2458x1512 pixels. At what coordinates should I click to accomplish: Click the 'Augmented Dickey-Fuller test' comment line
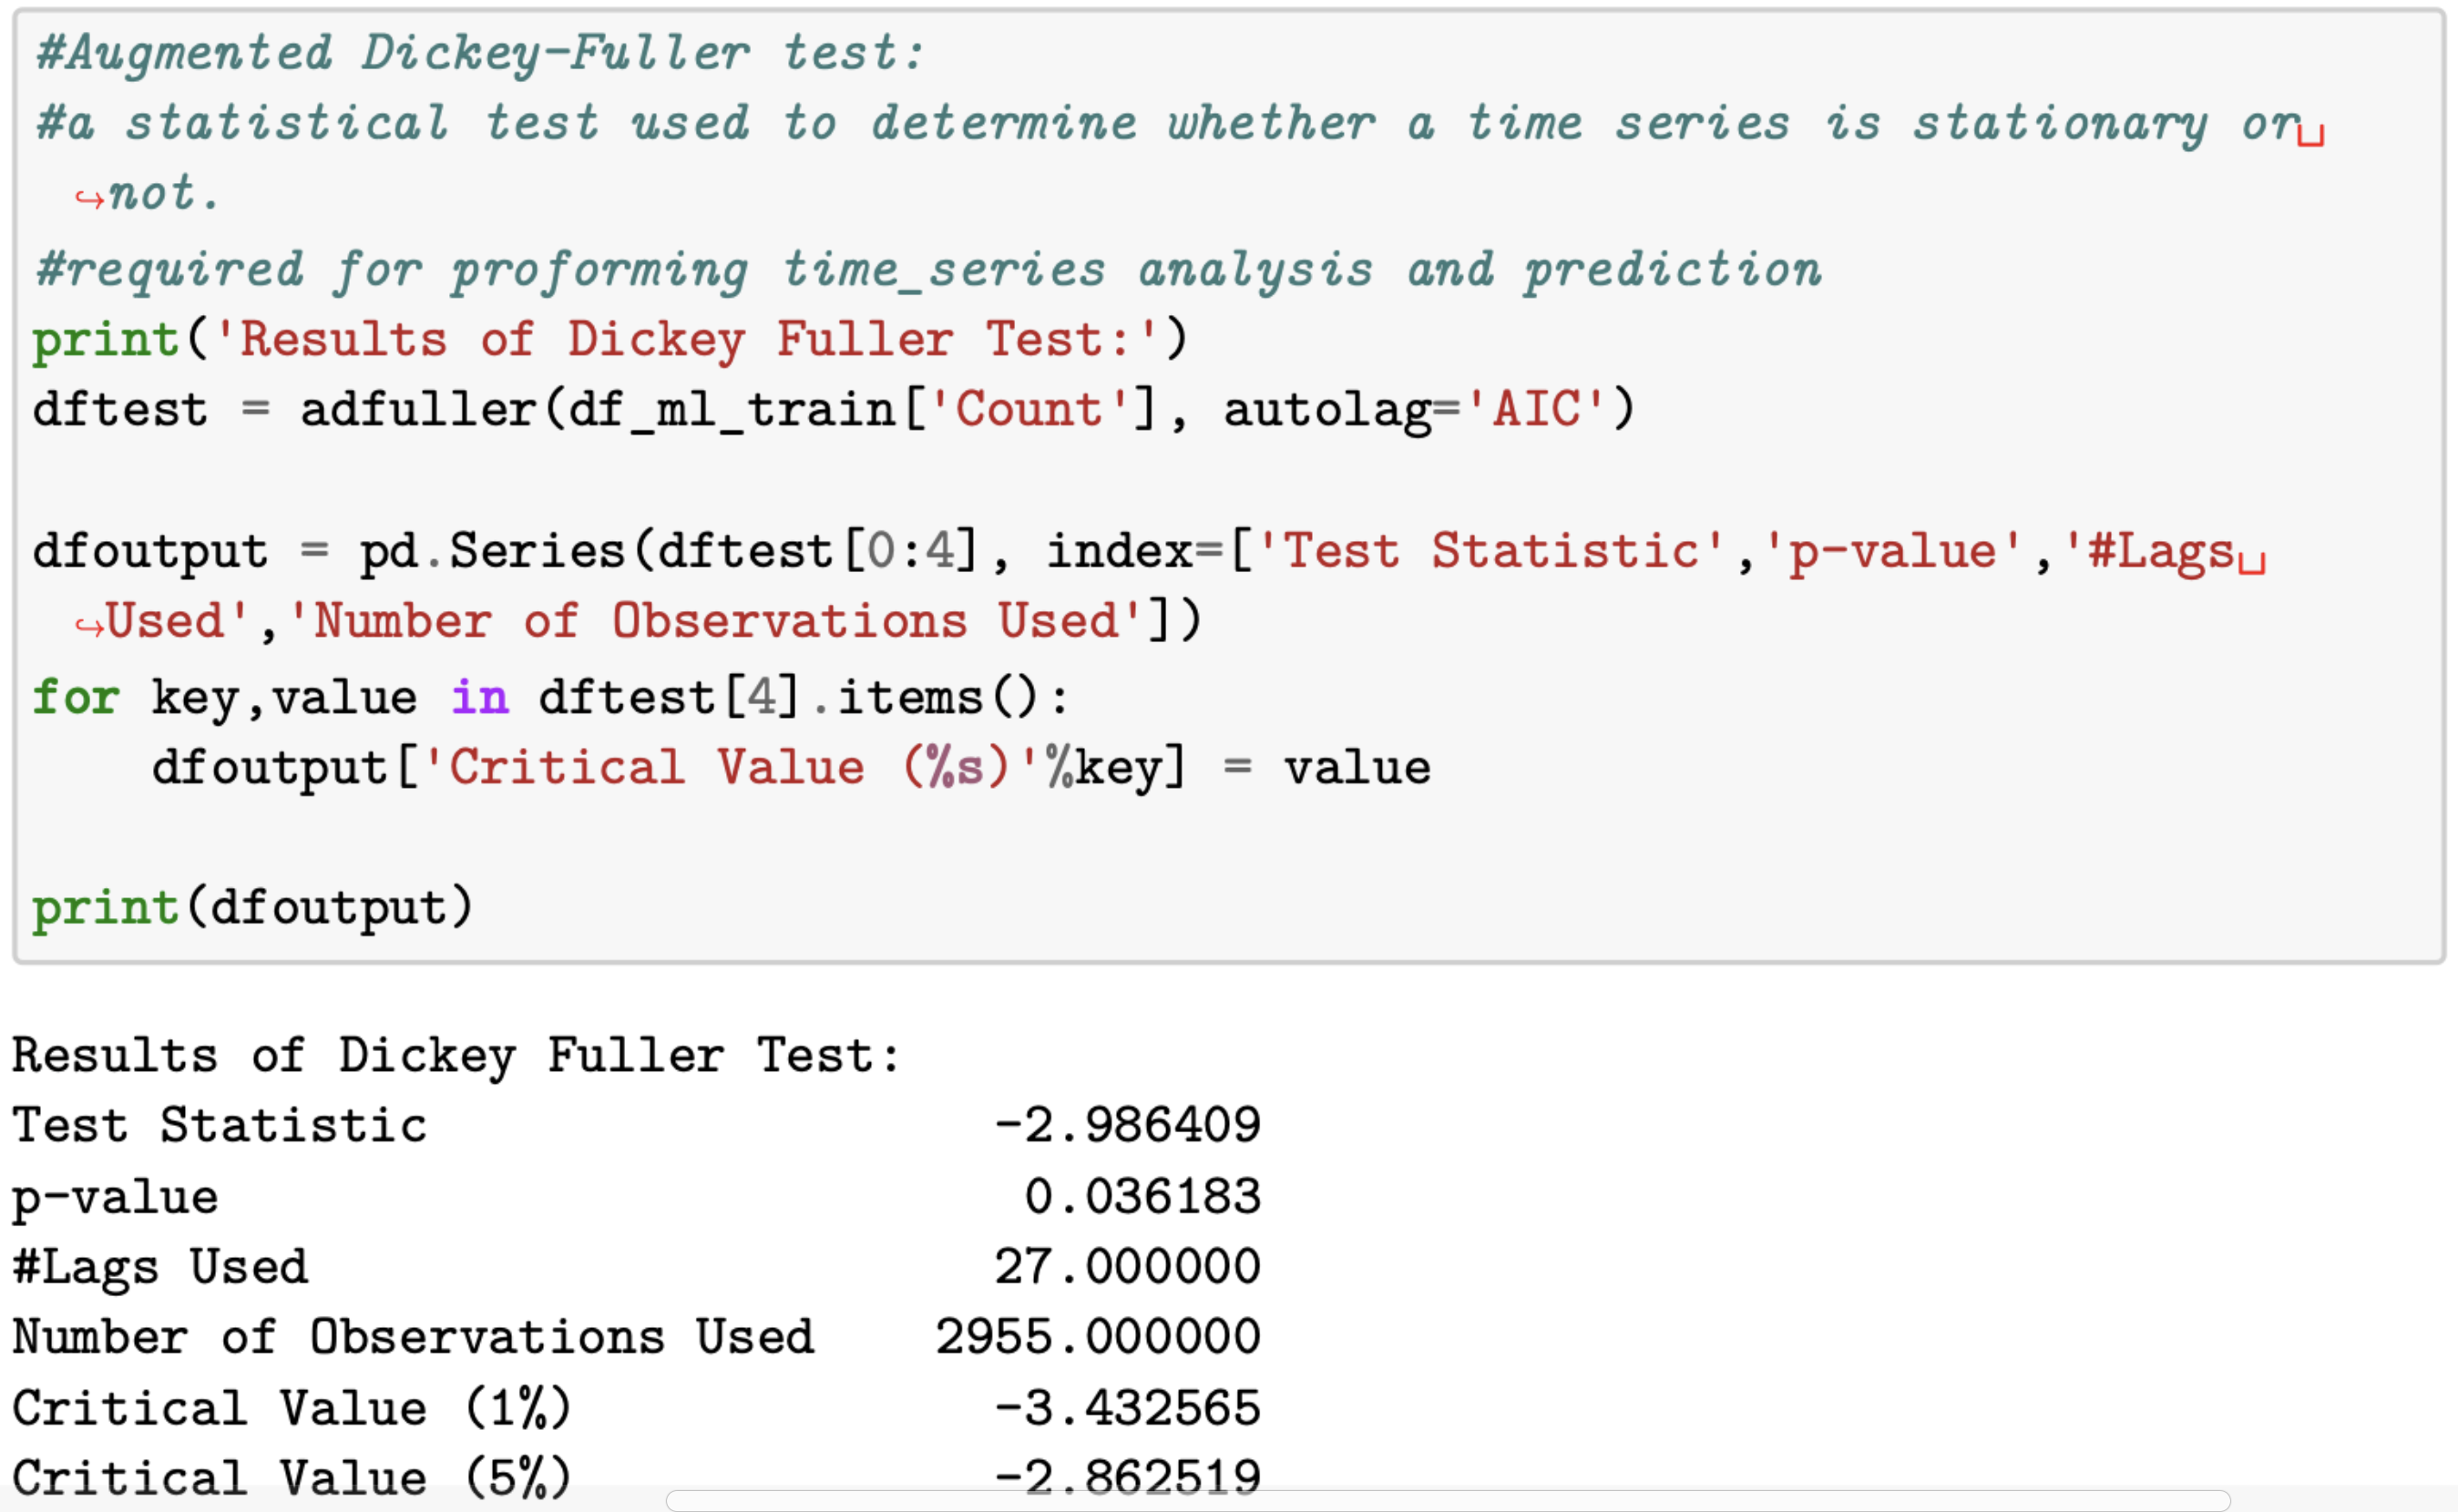[480, 53]
